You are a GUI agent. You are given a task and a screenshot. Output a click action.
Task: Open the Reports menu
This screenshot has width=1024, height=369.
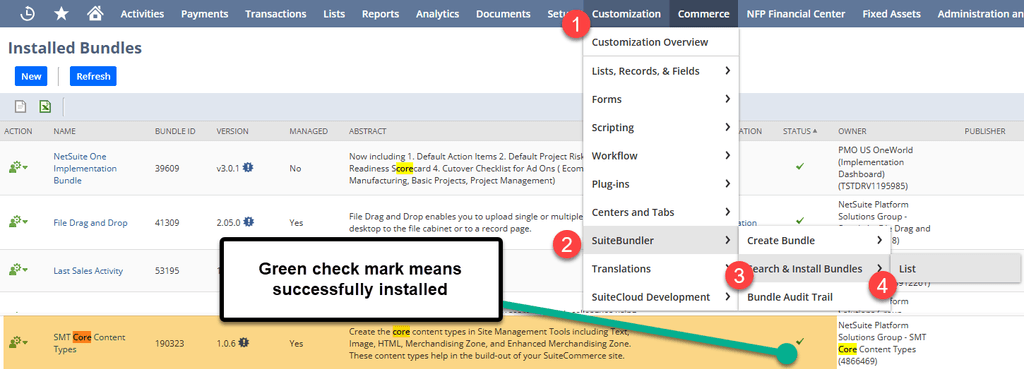point(380,13)
